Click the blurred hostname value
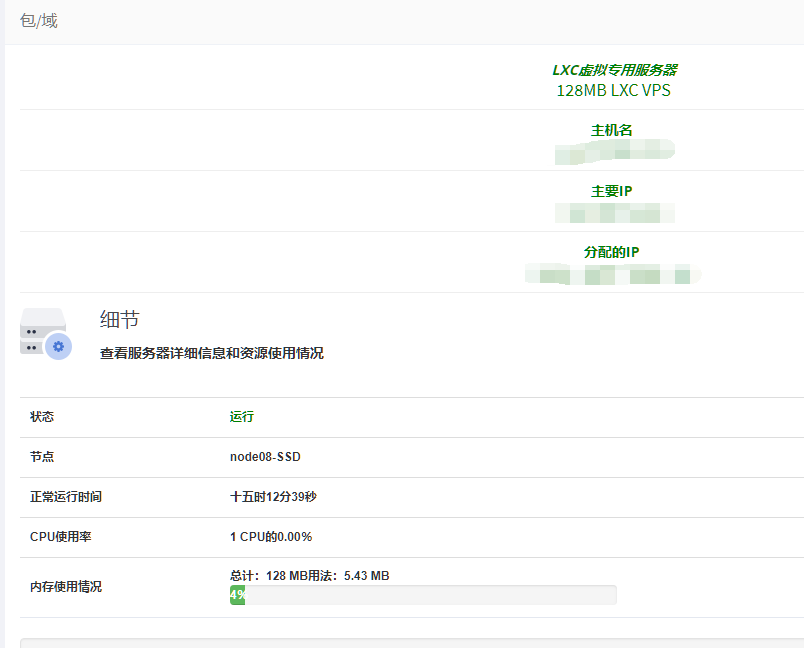 click(x=615, y=152)
